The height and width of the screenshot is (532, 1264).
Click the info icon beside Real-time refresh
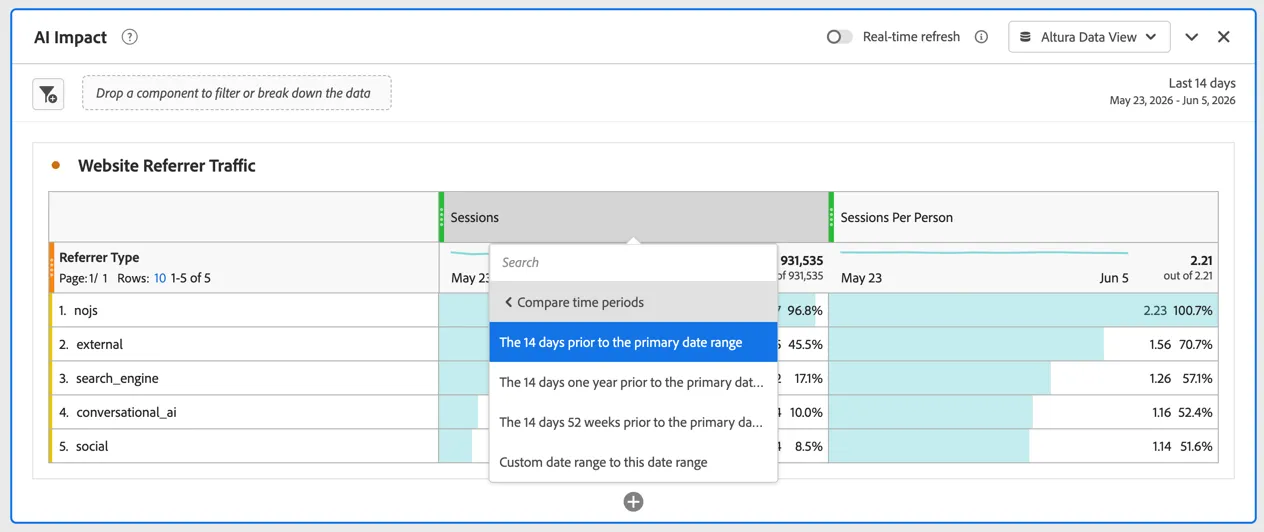pyautogui.click(x=981, y=37)
